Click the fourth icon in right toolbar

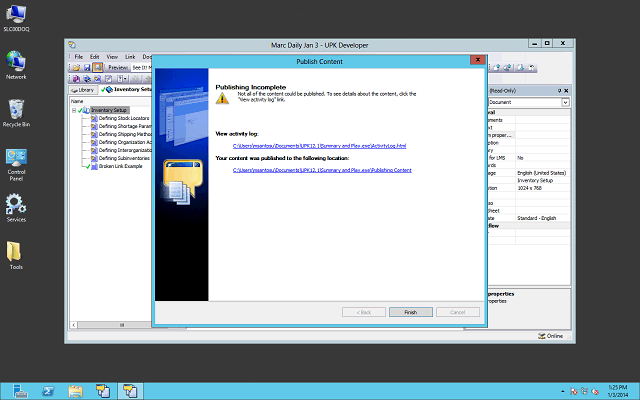(531, 68)
